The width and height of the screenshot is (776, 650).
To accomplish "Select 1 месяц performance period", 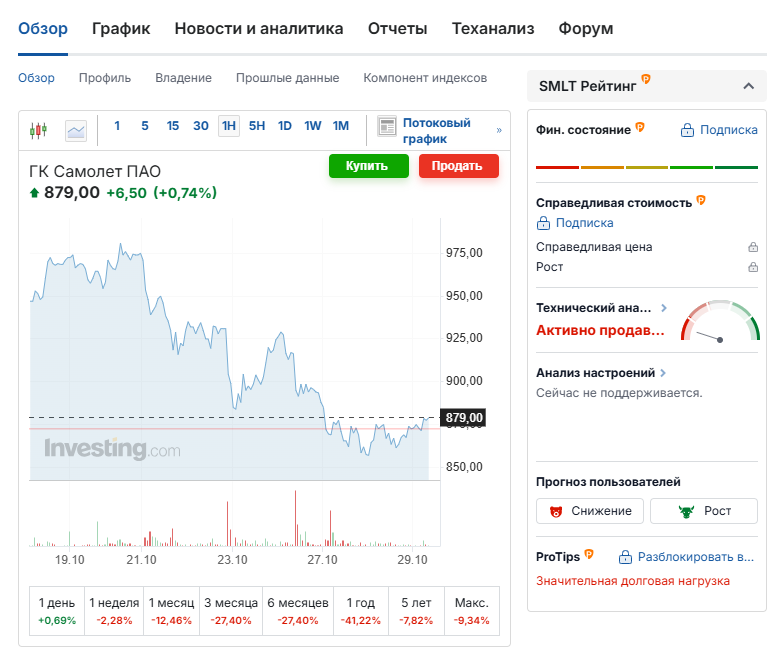I will [x=171, y=611].
